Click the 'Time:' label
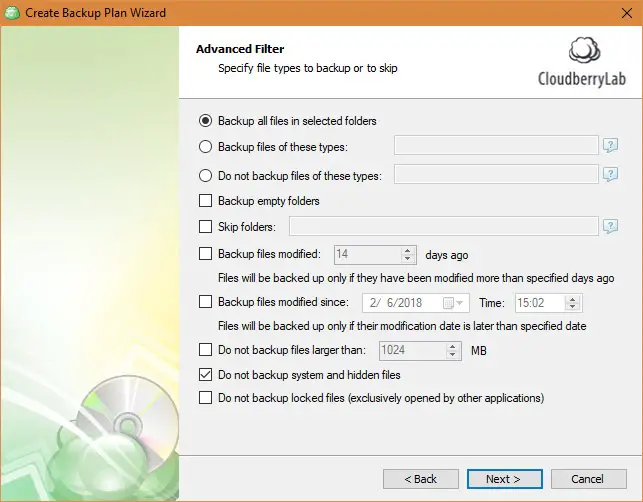The width and height of the screenshot is (643, 502). pos(492,303)
